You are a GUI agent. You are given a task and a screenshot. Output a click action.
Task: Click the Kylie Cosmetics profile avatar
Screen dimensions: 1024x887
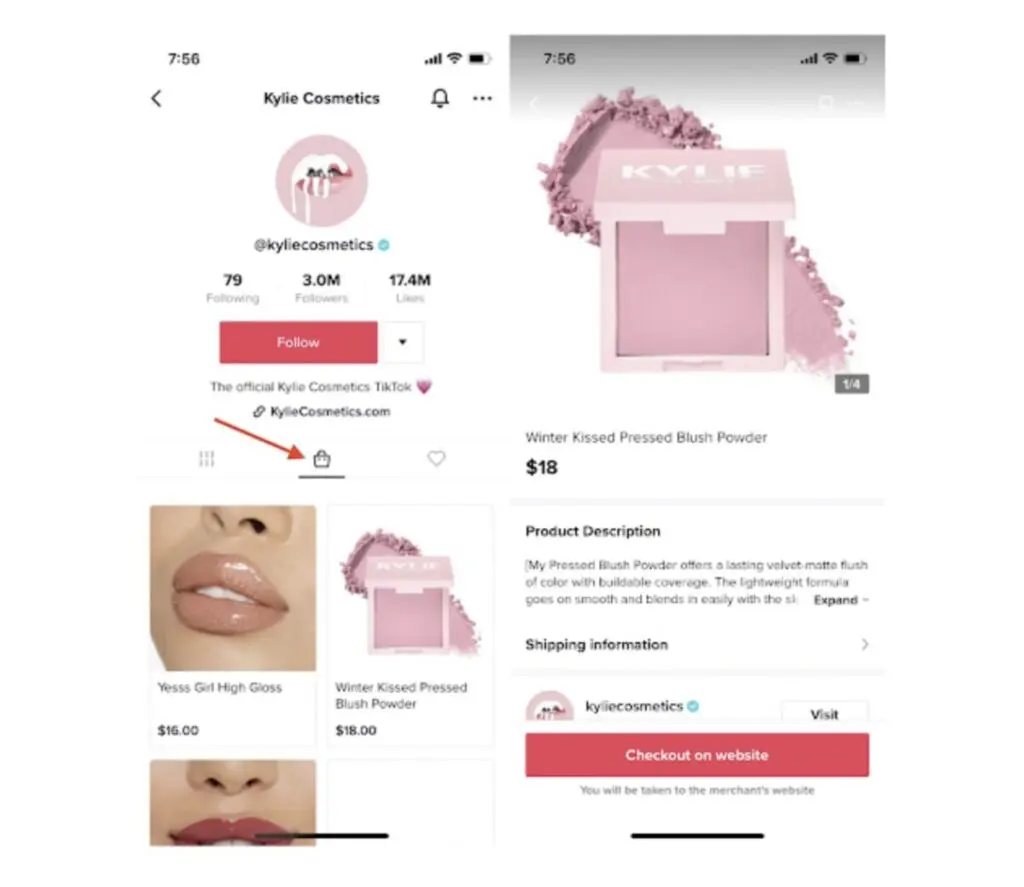pyautogui.click(x=321, y=181)
